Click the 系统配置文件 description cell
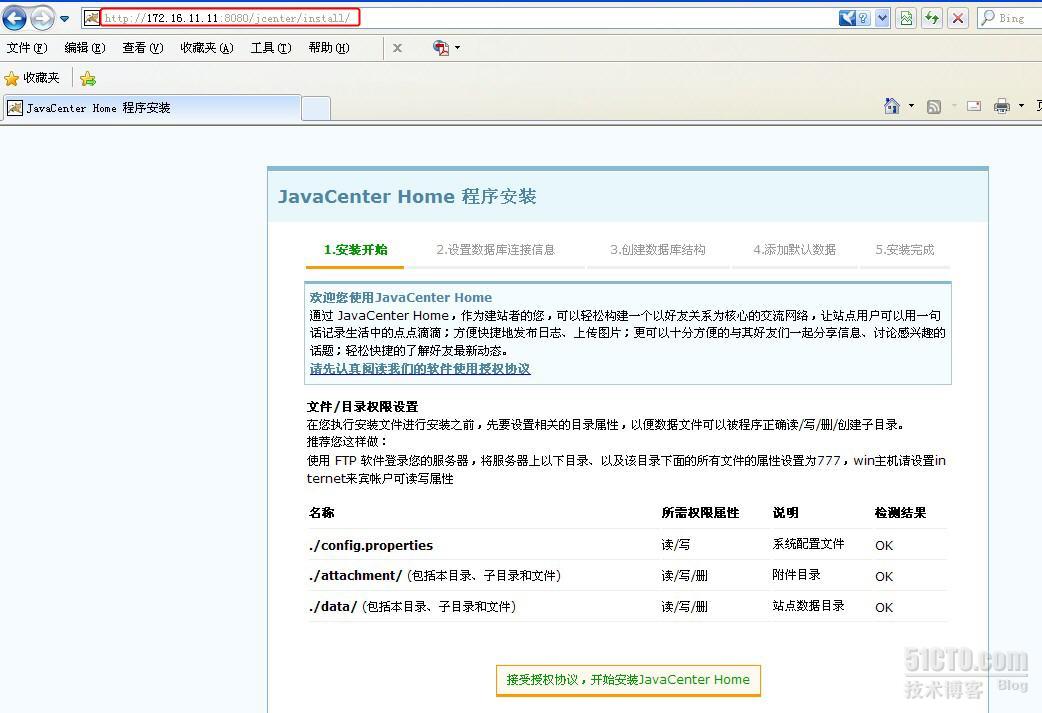 [808, 544]
